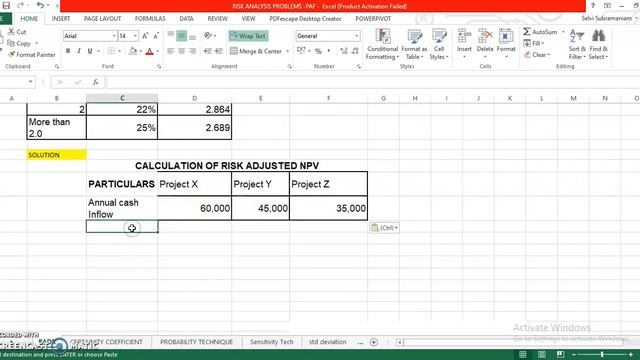The image size is (640, 360).
Task: Click Decrease Decimal icon
Action: [x=355, y=51]
